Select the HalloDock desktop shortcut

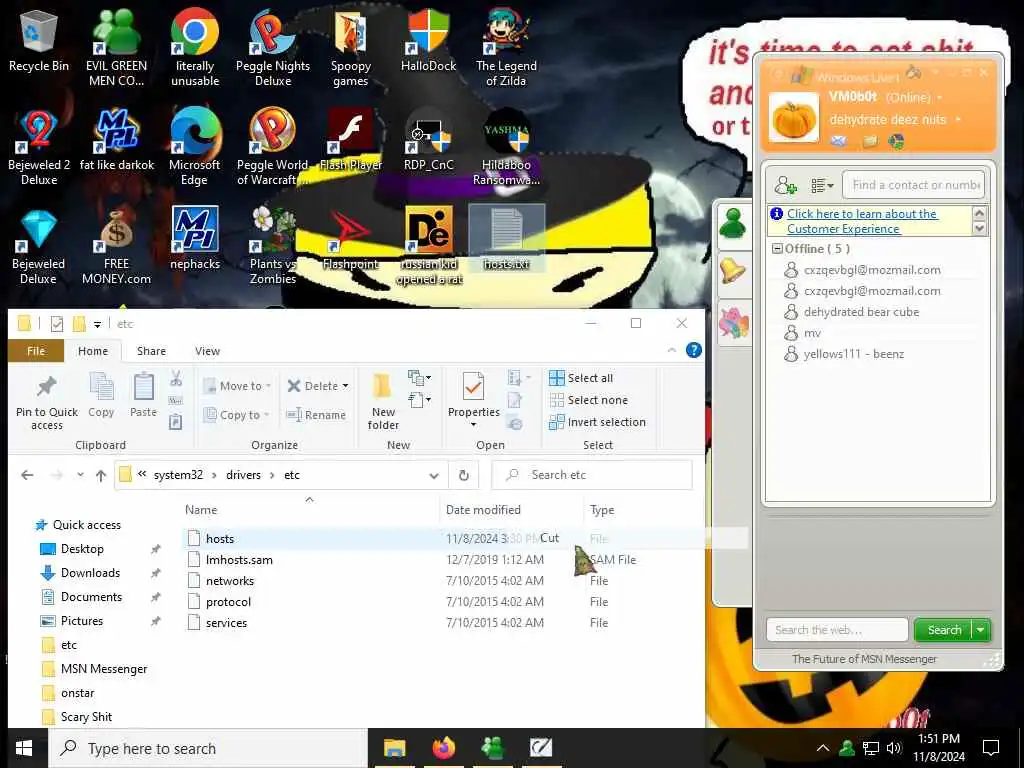tap(428, 40)
